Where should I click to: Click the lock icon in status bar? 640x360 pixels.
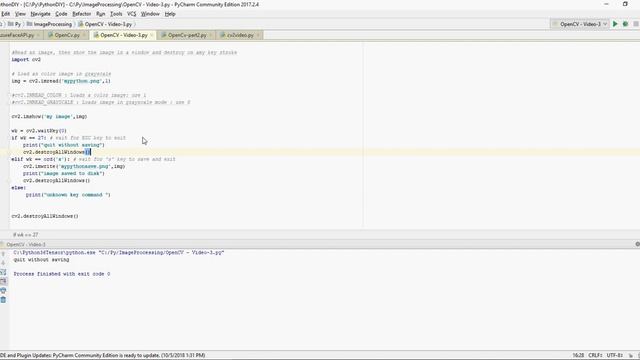(x=631, y=356)
